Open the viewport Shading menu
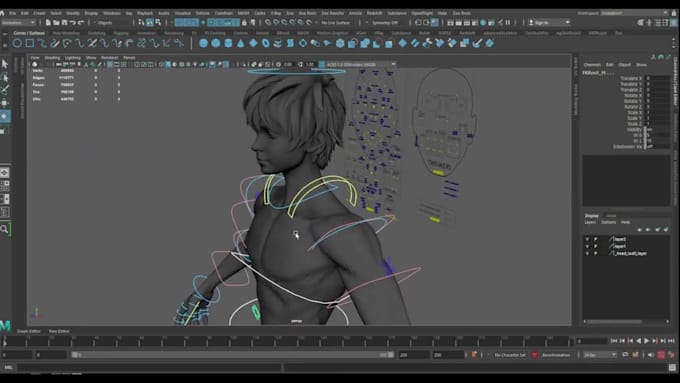680x383 pixels. (x=52, y=57)
